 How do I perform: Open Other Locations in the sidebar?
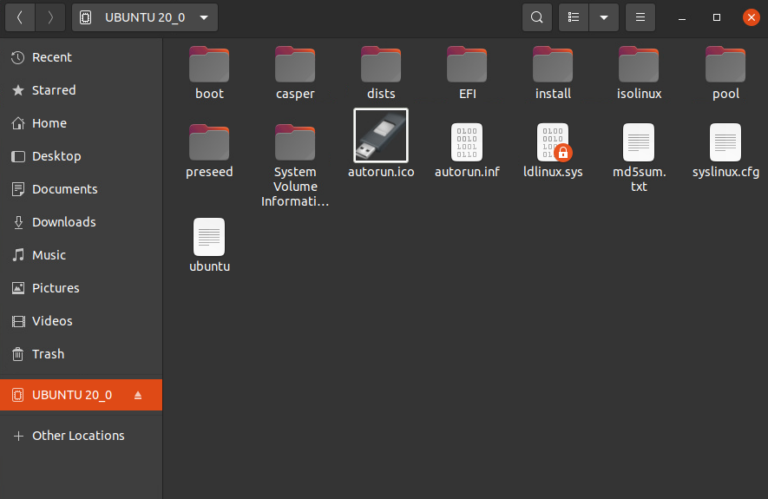pos(78,436)
